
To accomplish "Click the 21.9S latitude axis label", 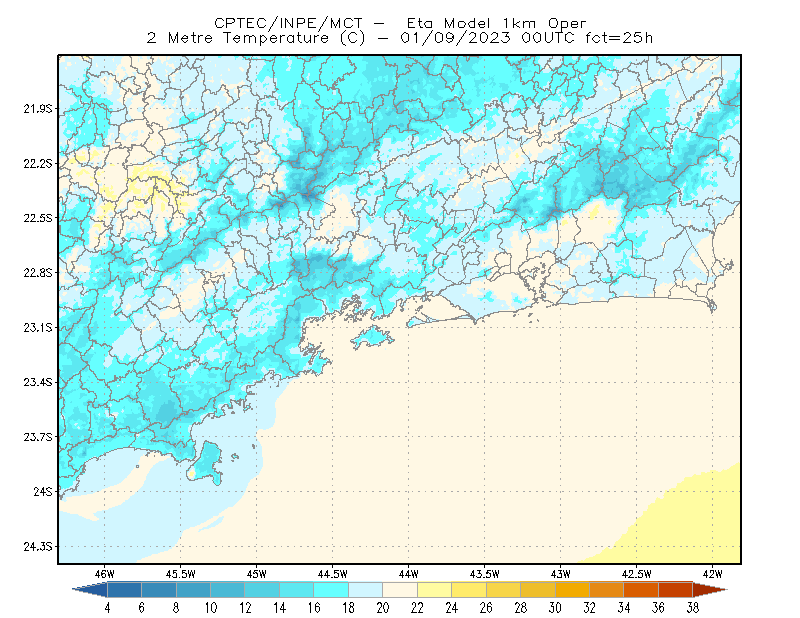I will click(38, 109).
